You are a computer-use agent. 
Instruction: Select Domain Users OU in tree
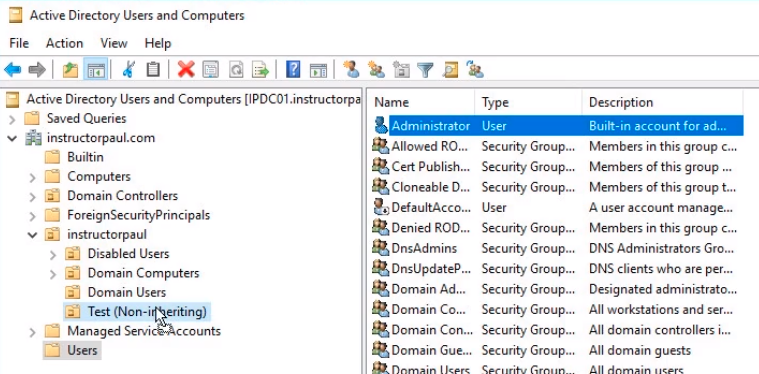point(127,292)
